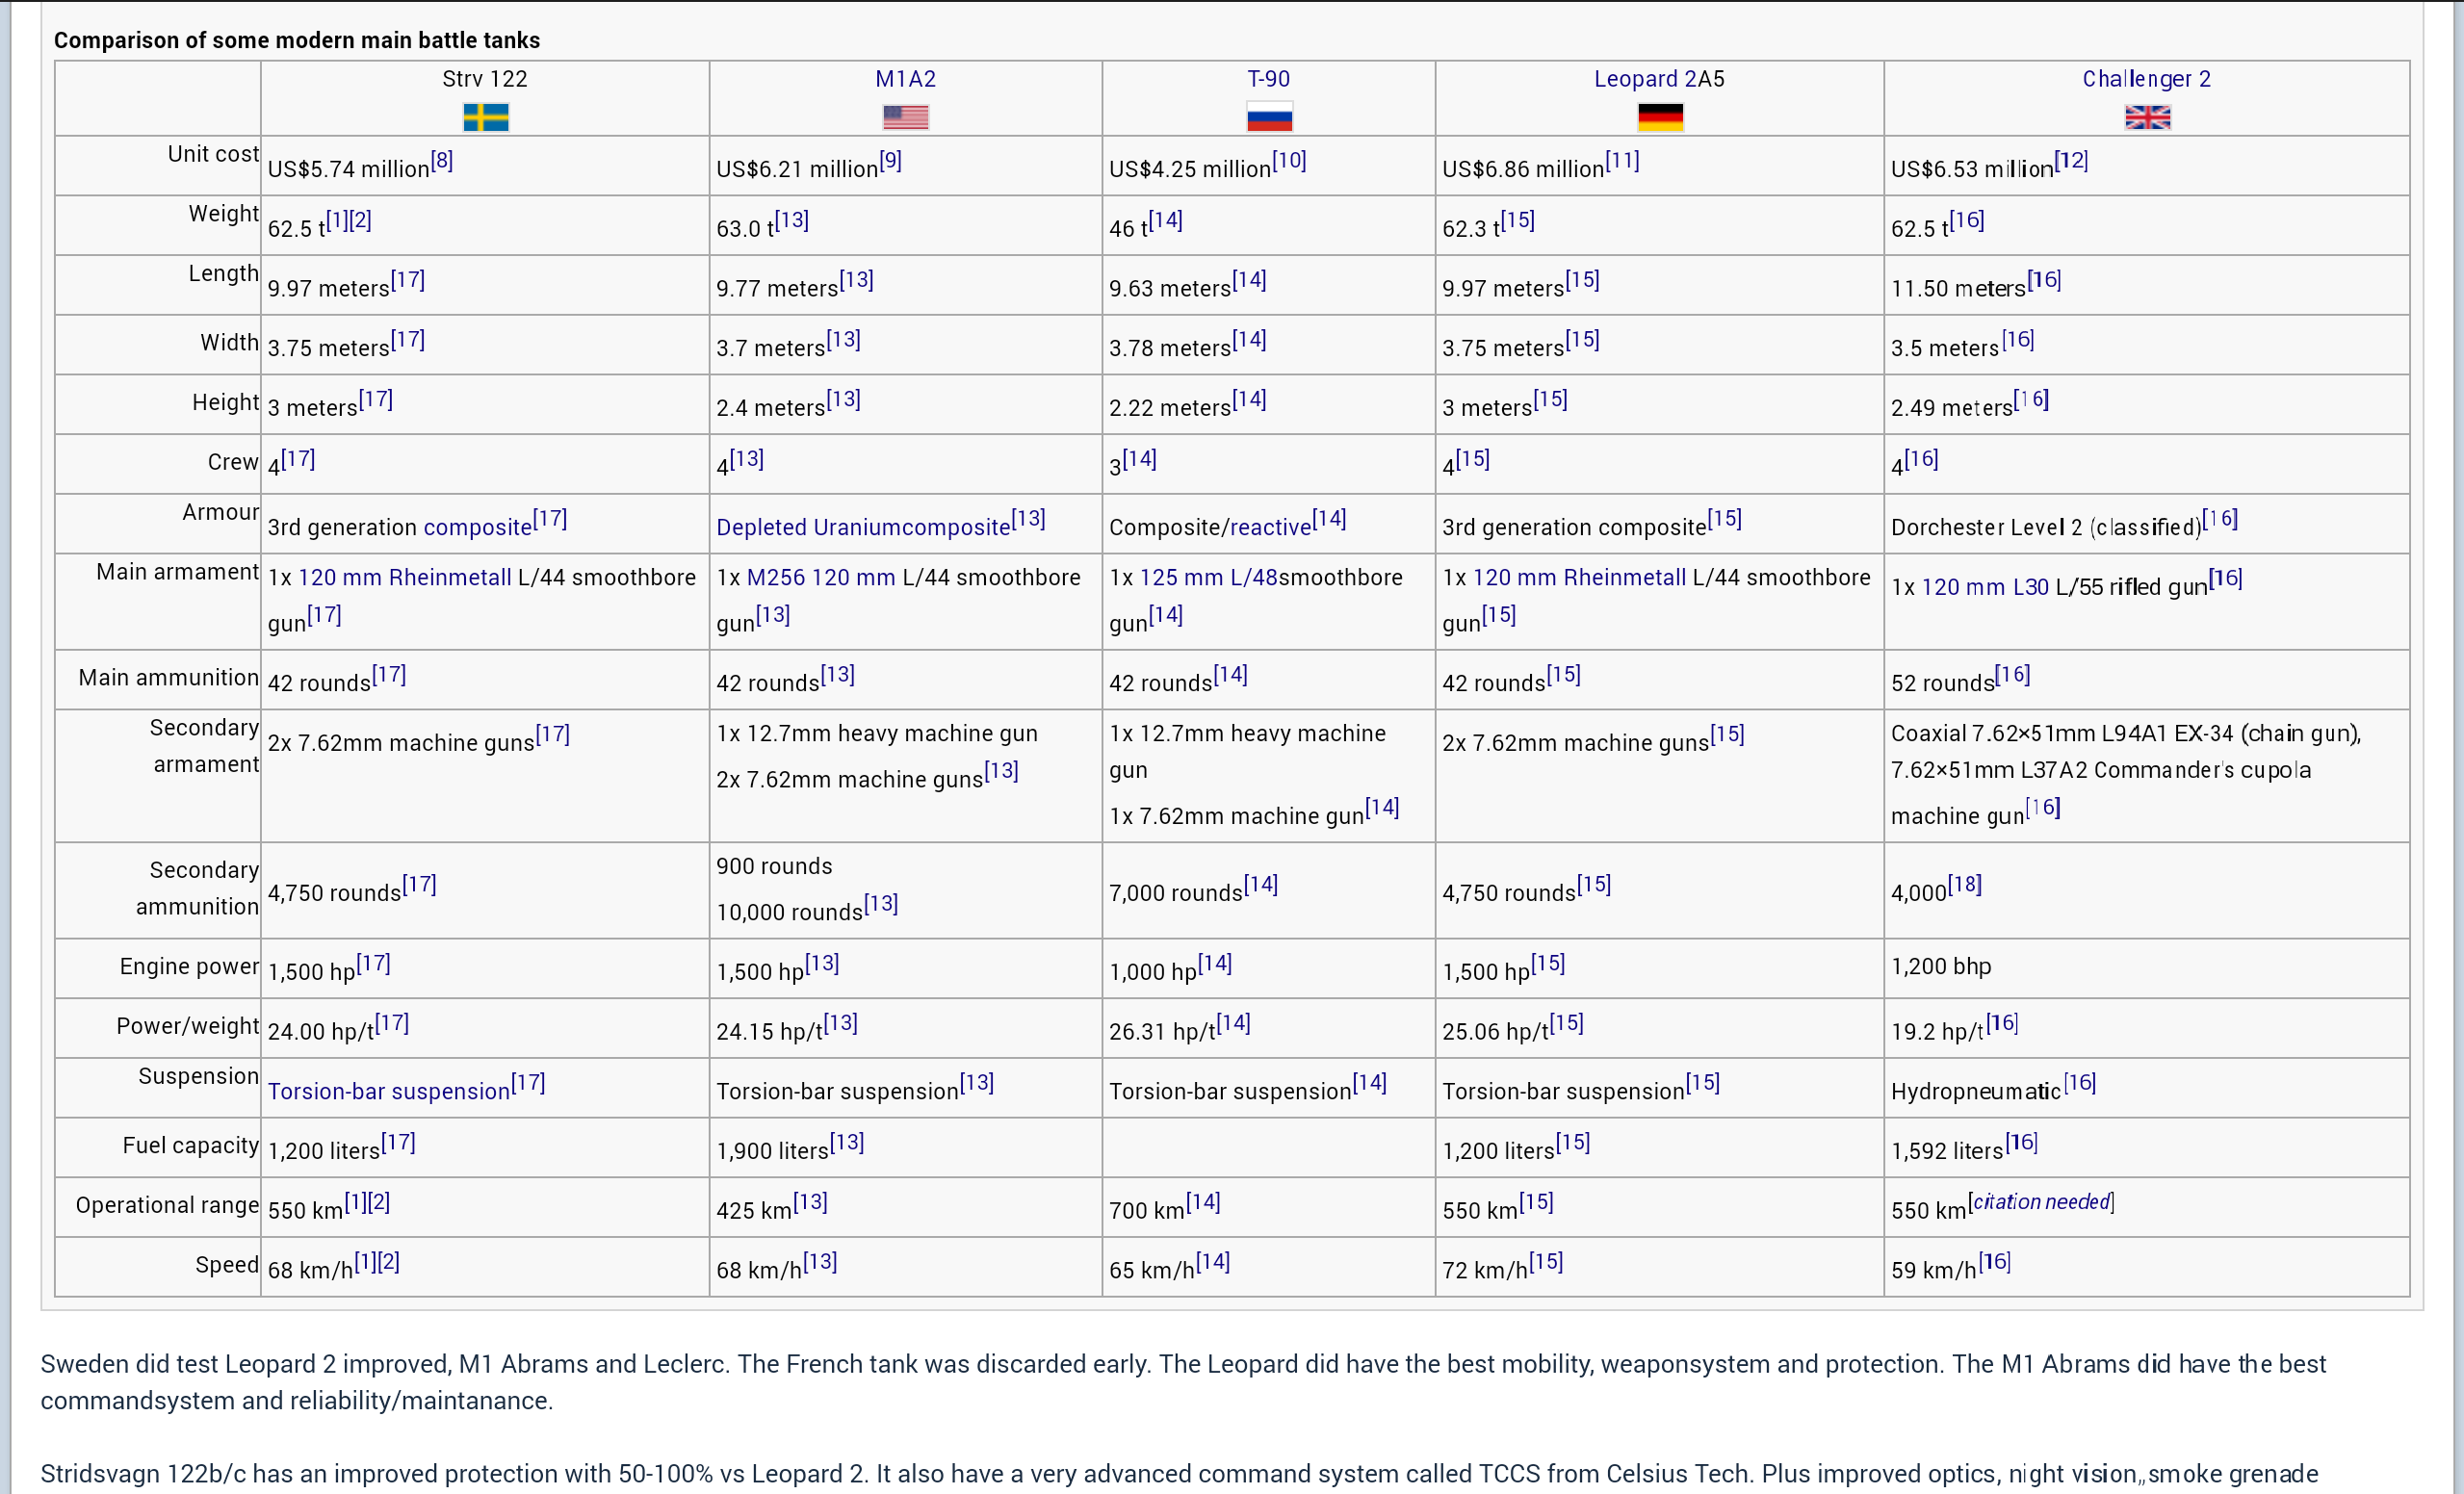Click citation [15] after 62.3 t
Screen dimensions: 2464x1494
1518,220
